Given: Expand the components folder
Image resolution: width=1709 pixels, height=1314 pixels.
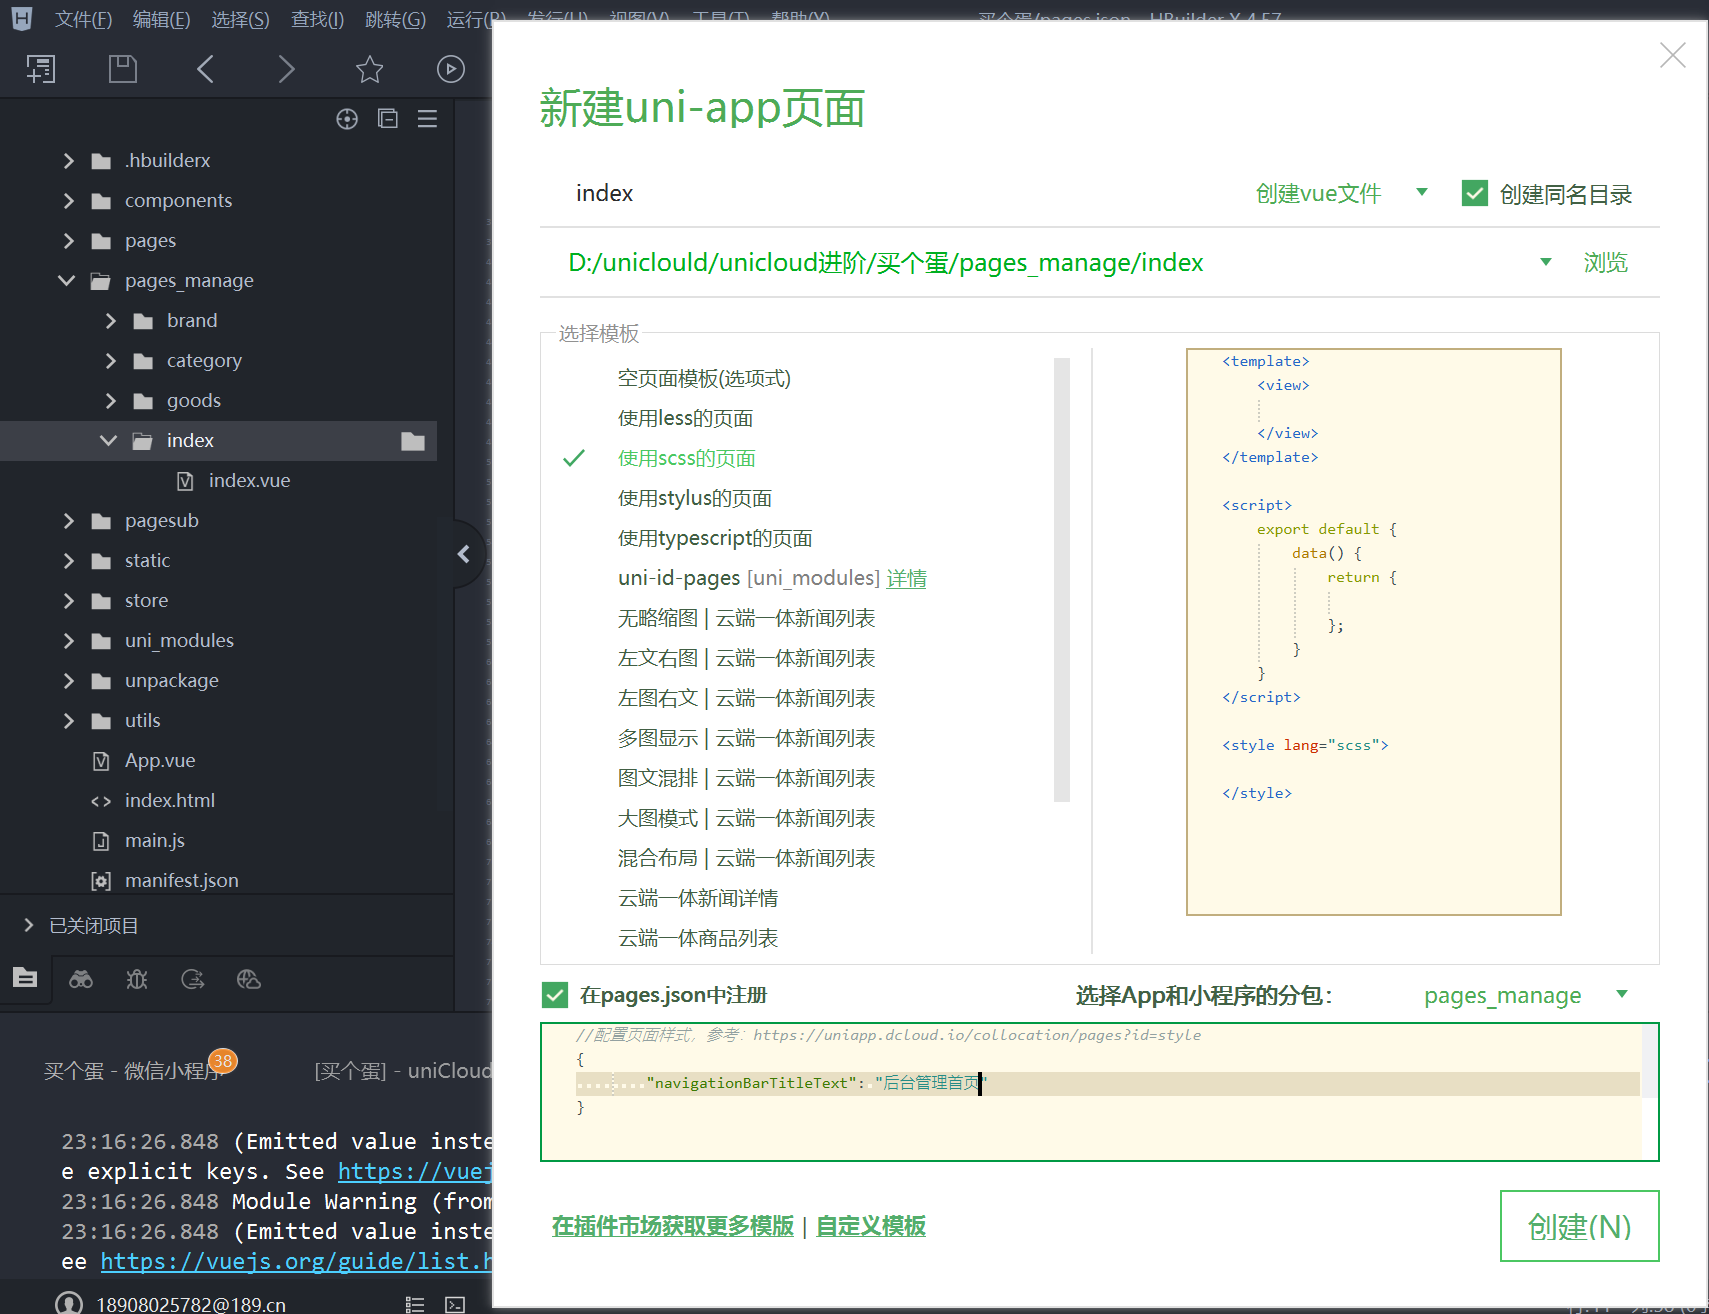Looking at the screenshot, I should [68, 200].
